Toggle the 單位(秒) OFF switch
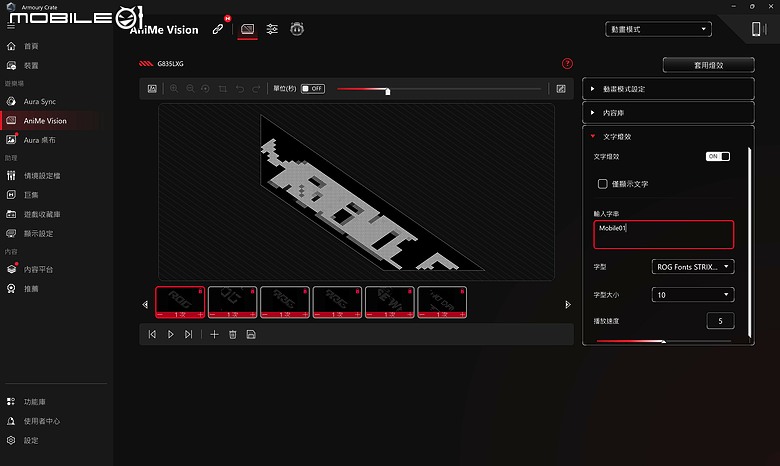This screenshot has width=780, height=466. (313, 89)
